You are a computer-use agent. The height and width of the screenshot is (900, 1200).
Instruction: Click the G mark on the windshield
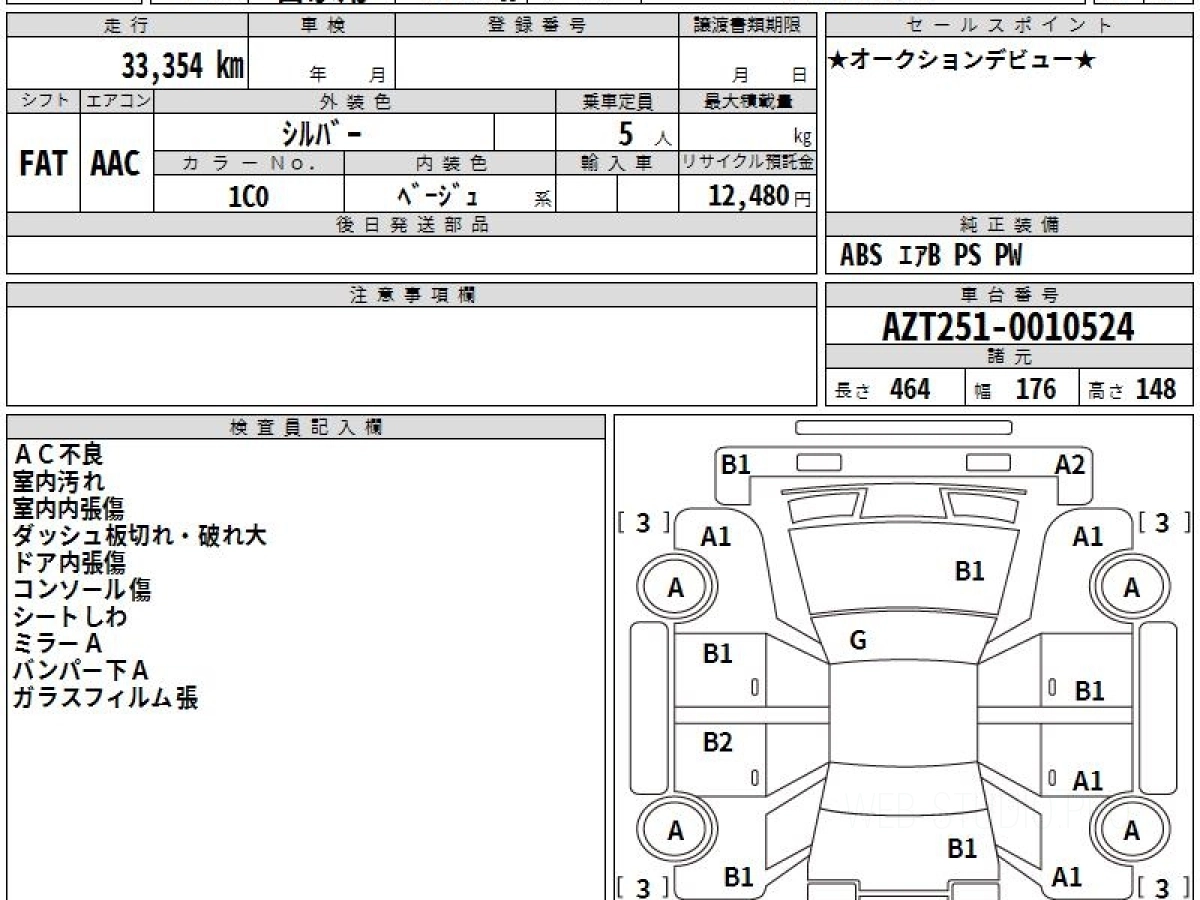[857, 642]
